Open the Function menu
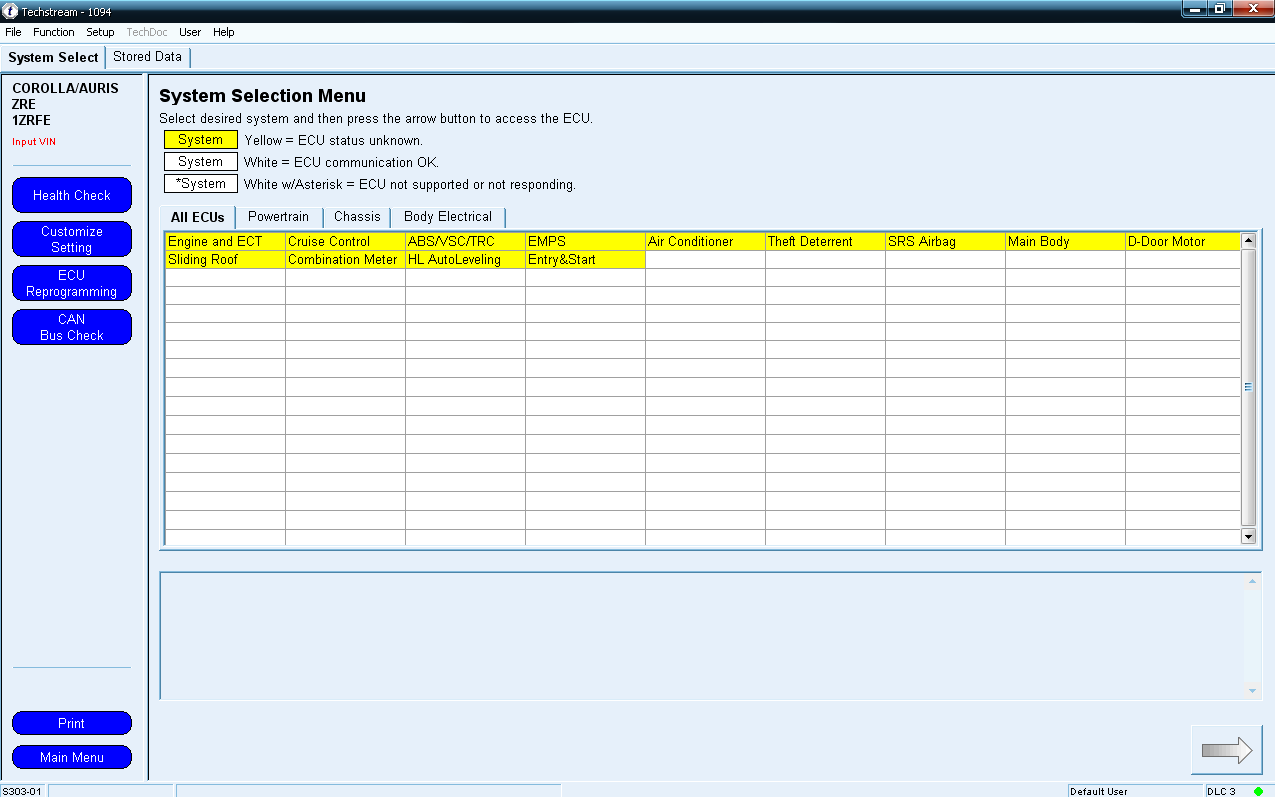1275x797 pixels. pyautogui.click(x=54, y=32)
